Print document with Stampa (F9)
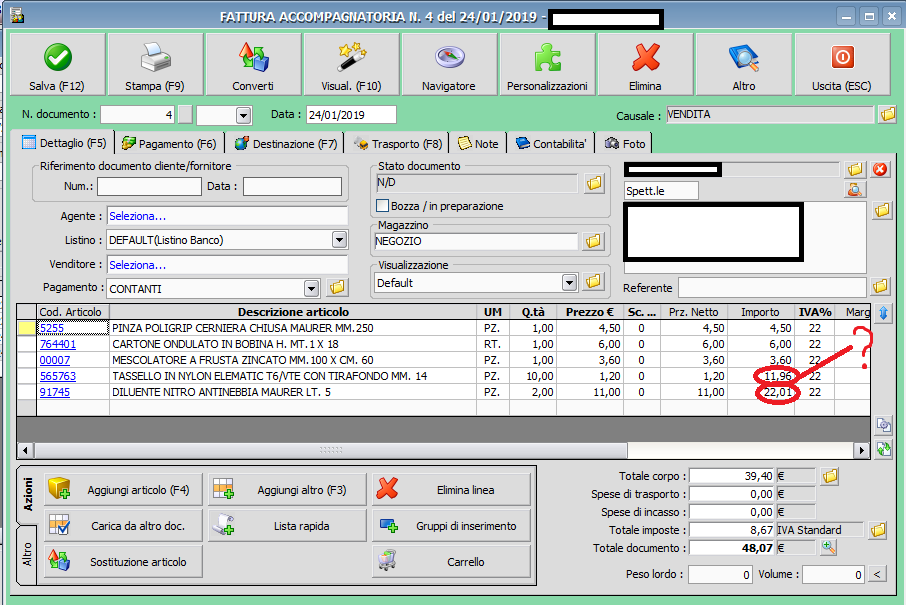Screen dimensions: 906x605 click(x=155, y=65)
